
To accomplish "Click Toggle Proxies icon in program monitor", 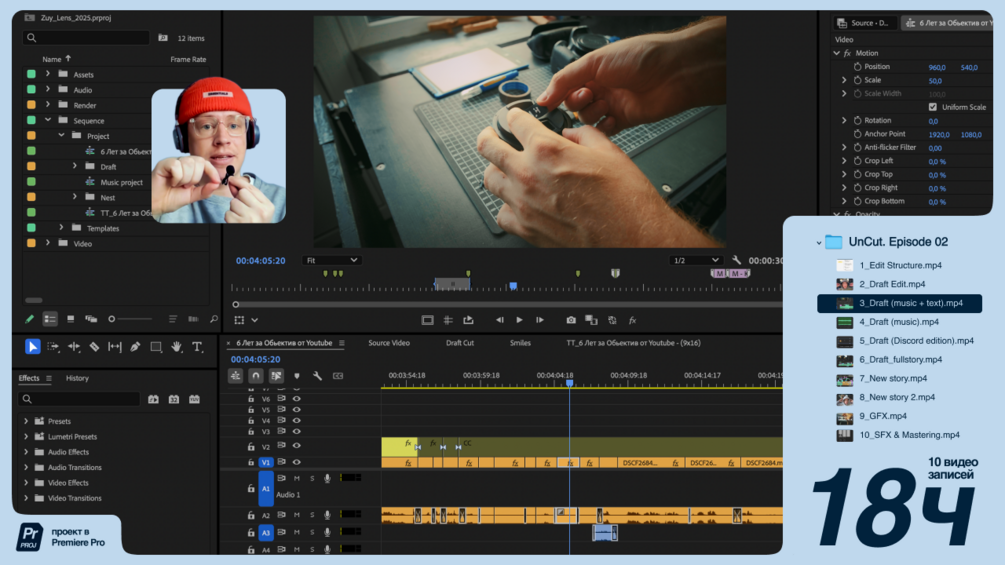I will click(612, 320).
